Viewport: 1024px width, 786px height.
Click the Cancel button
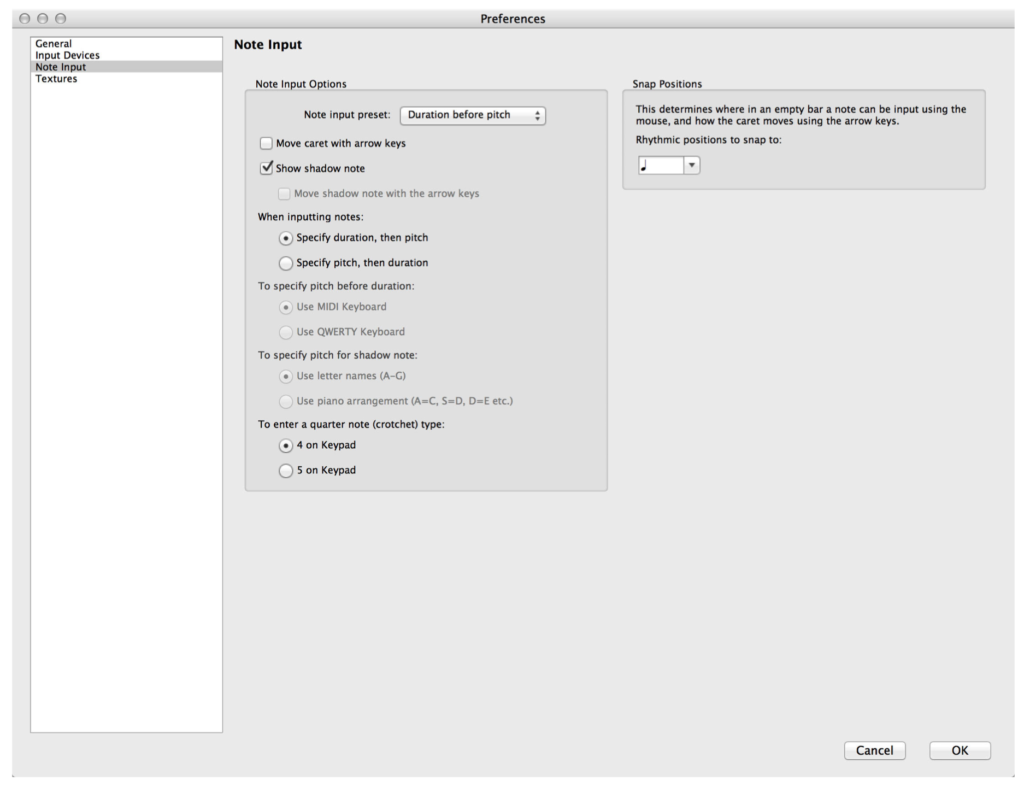coord(874,750)
